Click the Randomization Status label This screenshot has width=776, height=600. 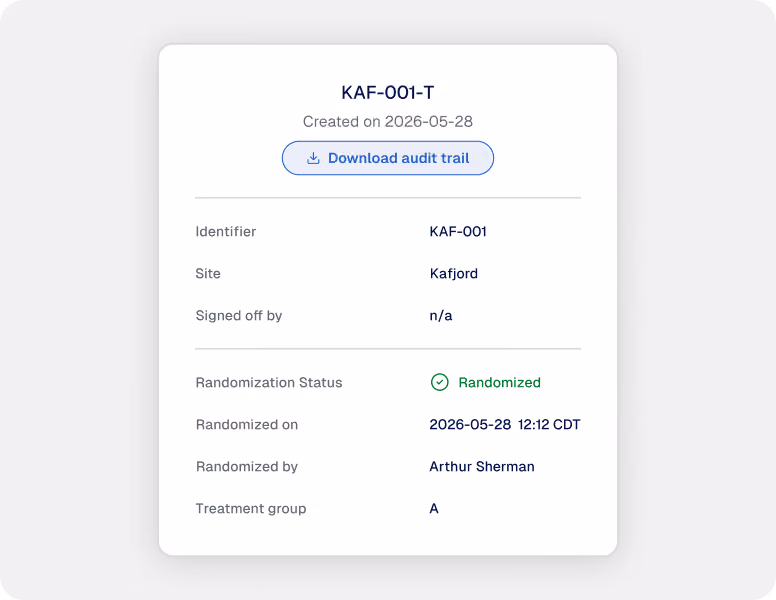269,382
